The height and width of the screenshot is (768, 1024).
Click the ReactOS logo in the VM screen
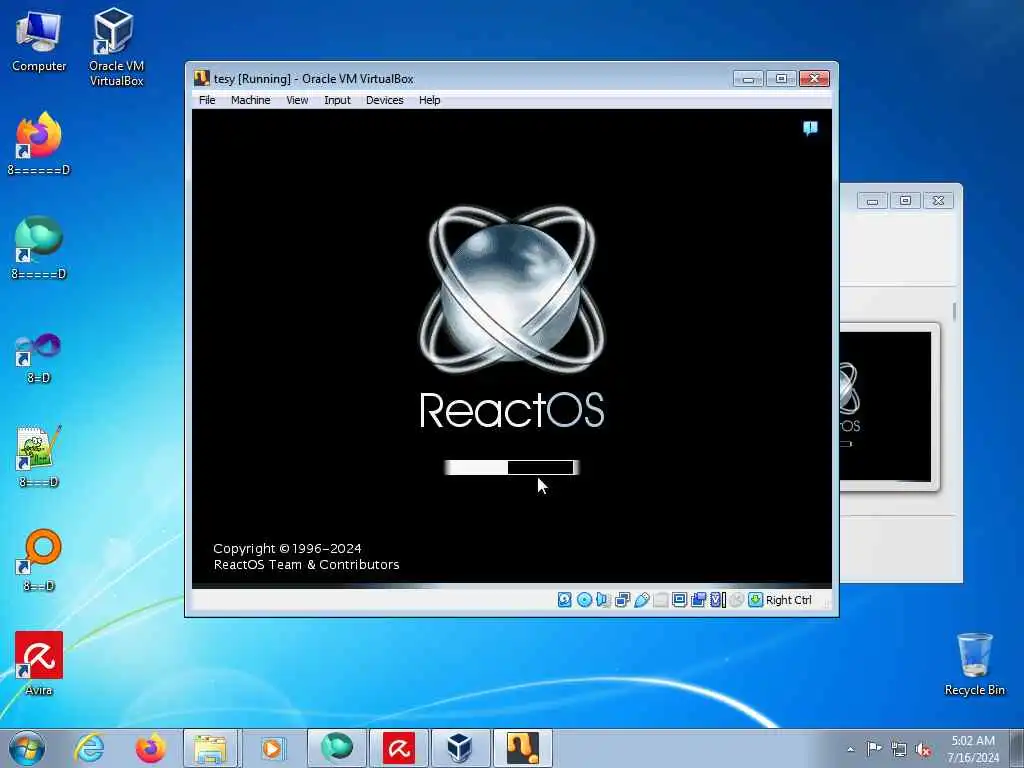[x=512, y=289]
